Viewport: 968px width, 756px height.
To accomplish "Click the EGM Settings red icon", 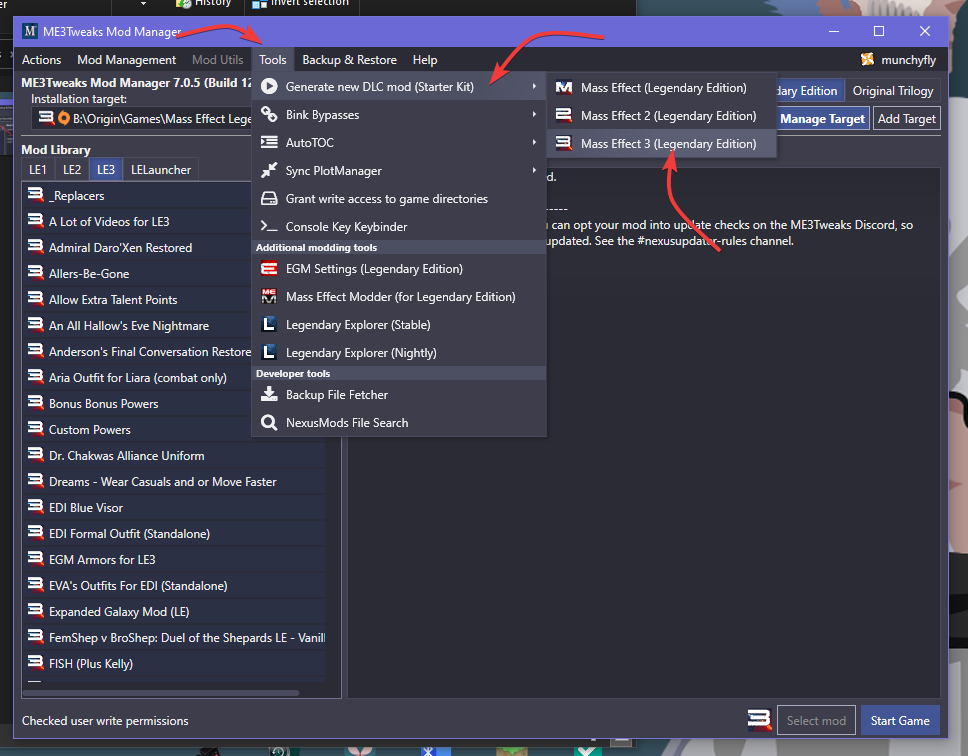I will coord(269,268).
